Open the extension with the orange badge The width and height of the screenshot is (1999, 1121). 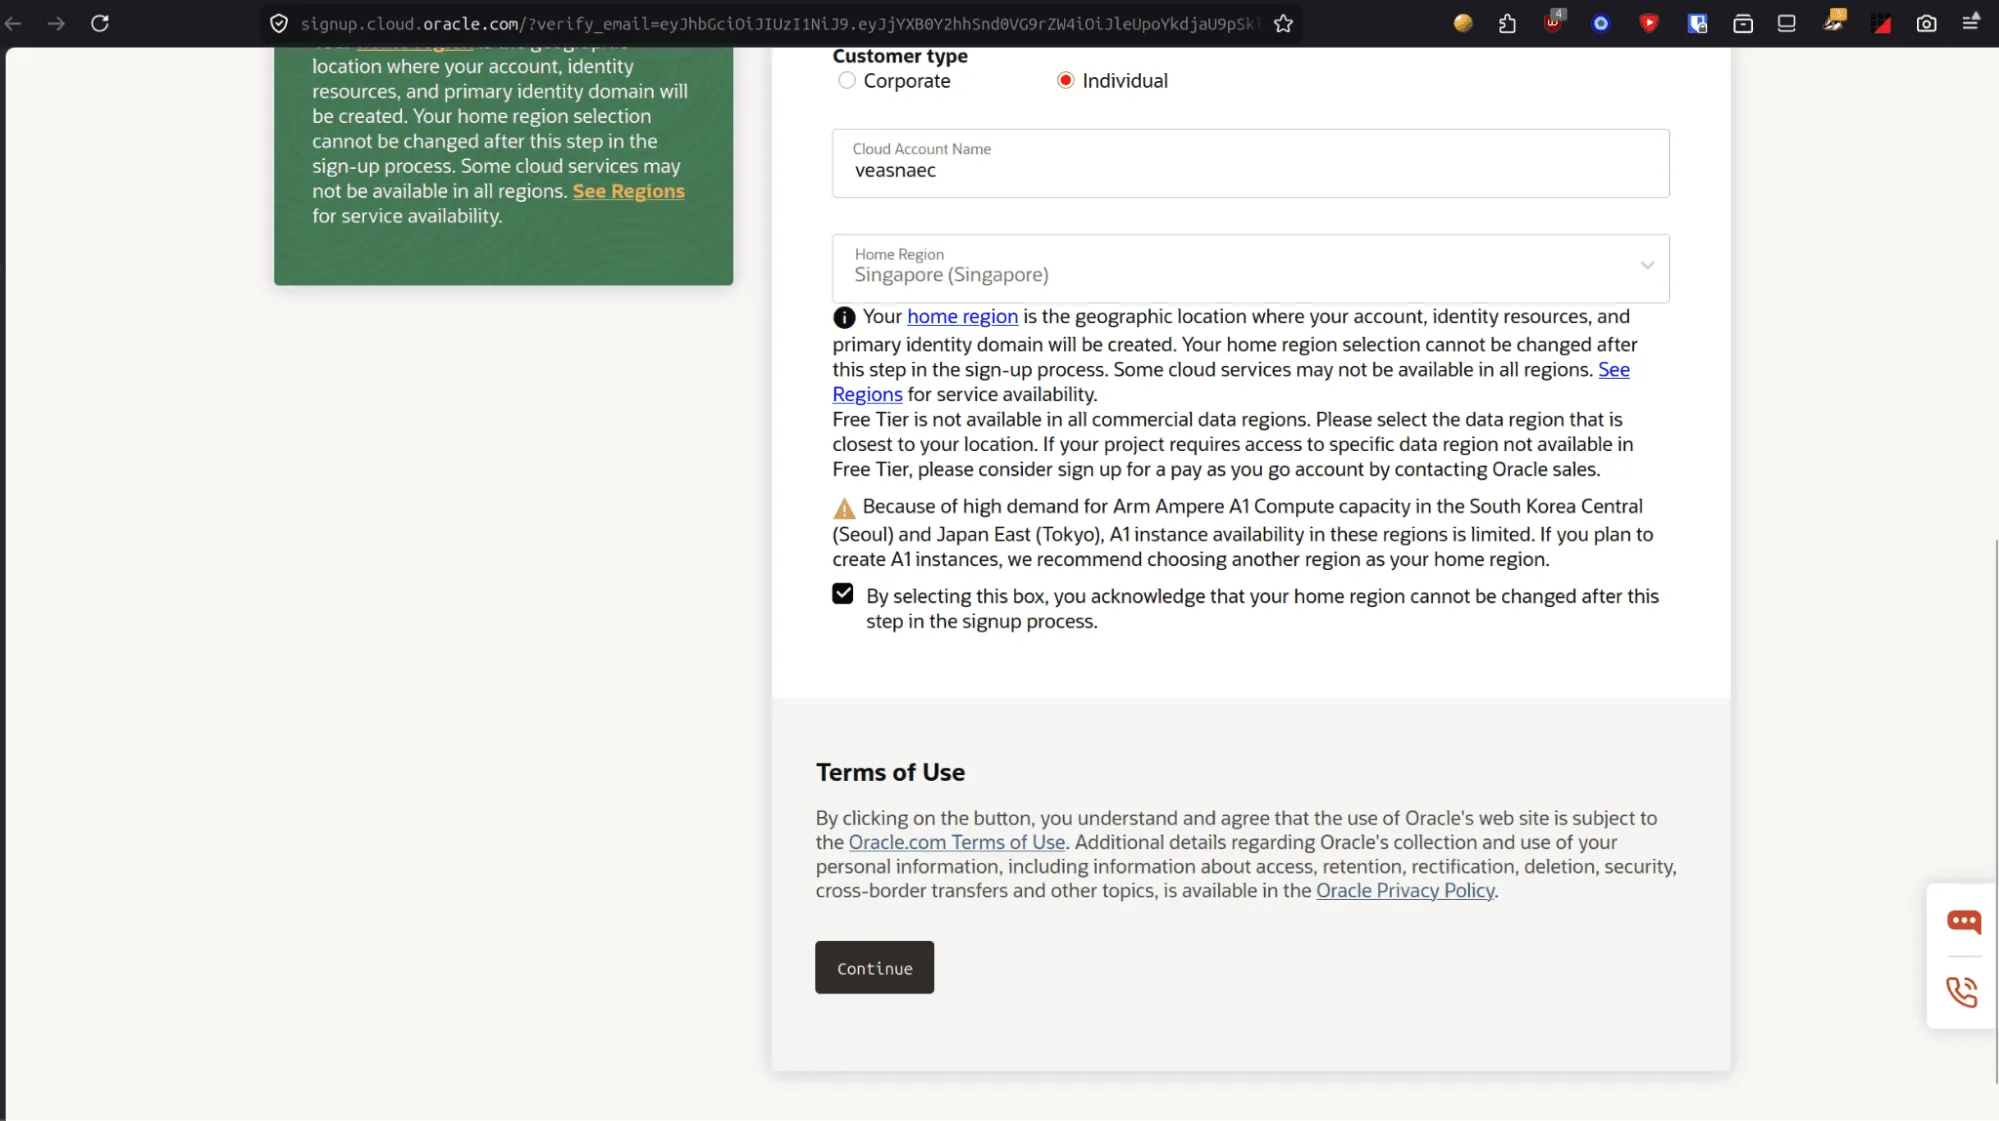[1835, 21]
